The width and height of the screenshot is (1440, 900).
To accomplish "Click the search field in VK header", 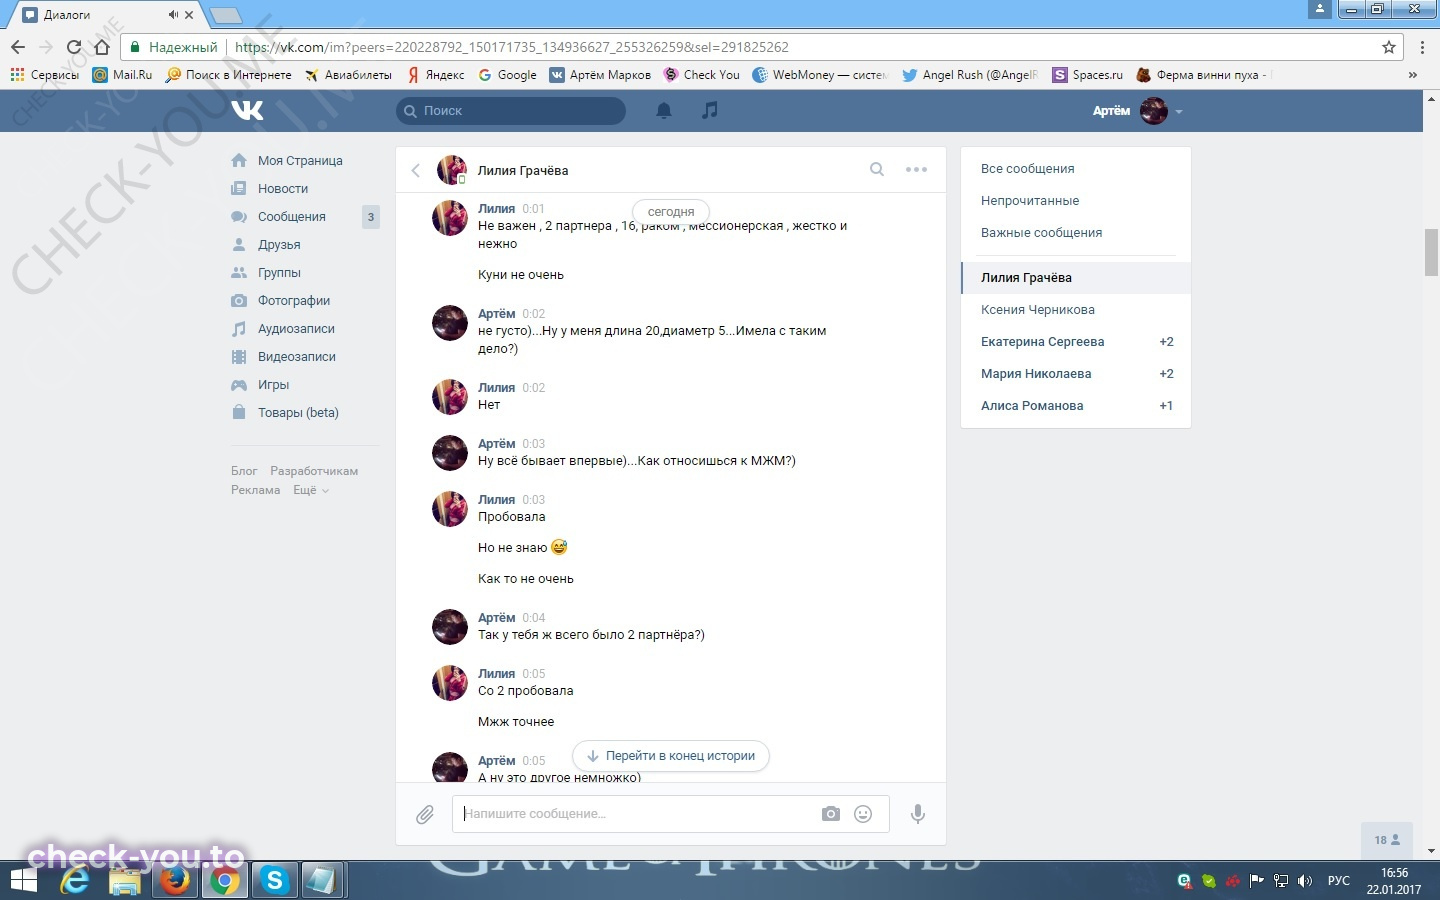I will (x=511, y=110).
